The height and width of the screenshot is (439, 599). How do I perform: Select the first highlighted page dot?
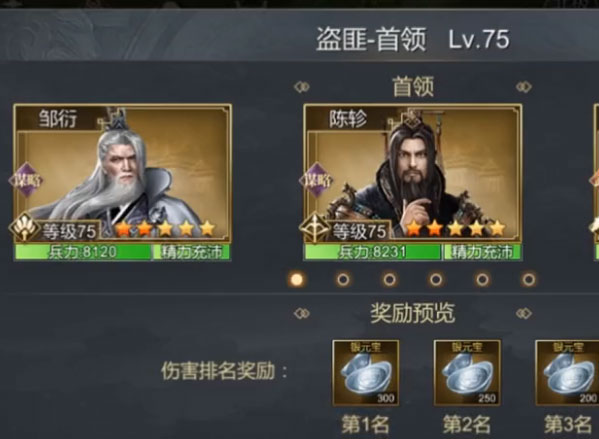click(296, 280)
